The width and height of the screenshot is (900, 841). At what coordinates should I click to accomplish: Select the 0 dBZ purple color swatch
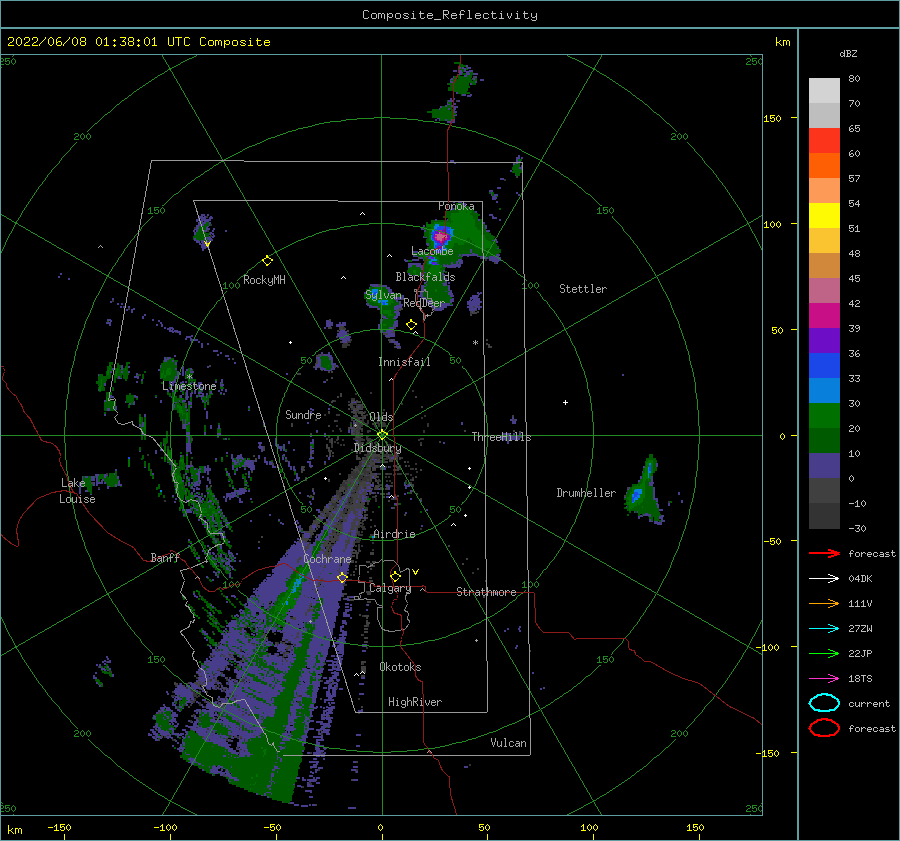tap(824, 465)
